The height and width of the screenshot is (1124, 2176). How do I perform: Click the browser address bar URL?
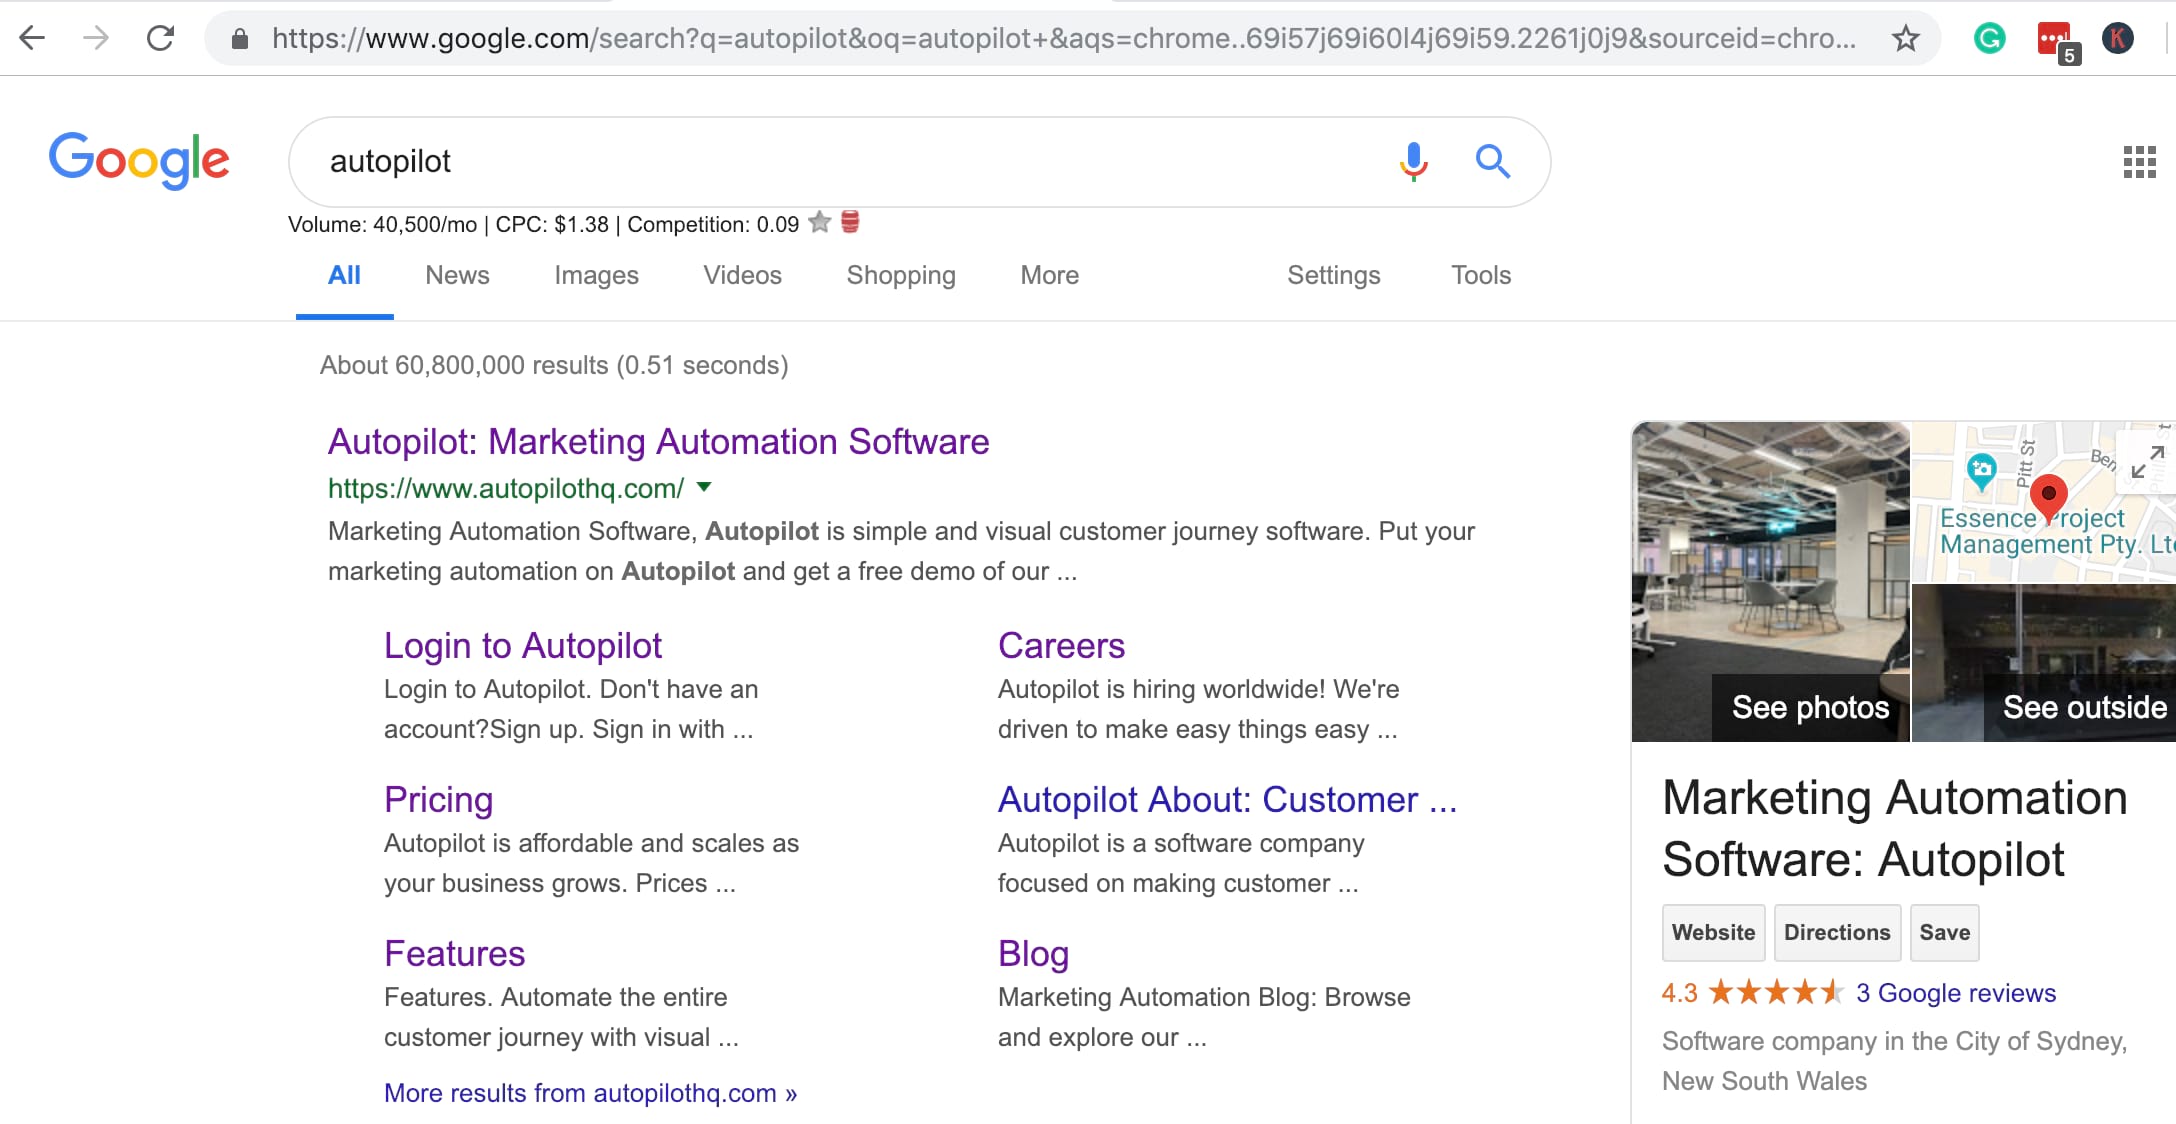(x=1063, y=38)
